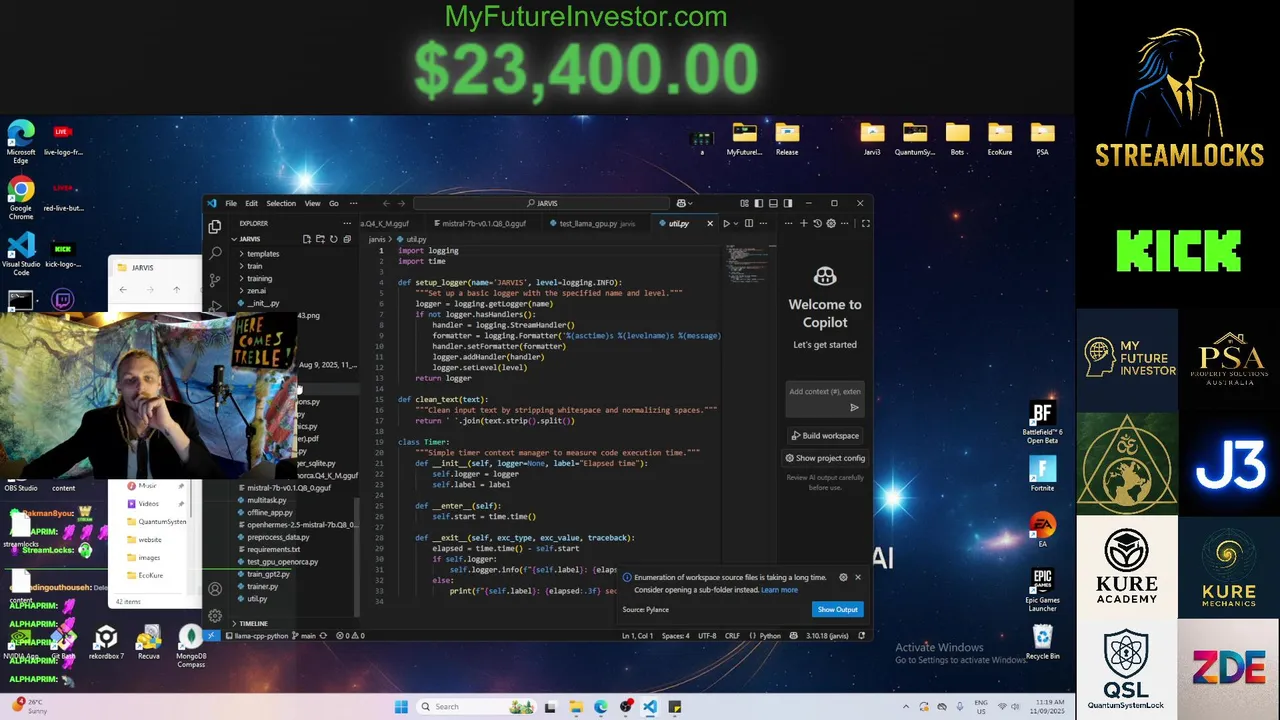The width and height of the screenshot is (1280, 720).
Task: Click the Show project config button
Action: click(825, 458)
